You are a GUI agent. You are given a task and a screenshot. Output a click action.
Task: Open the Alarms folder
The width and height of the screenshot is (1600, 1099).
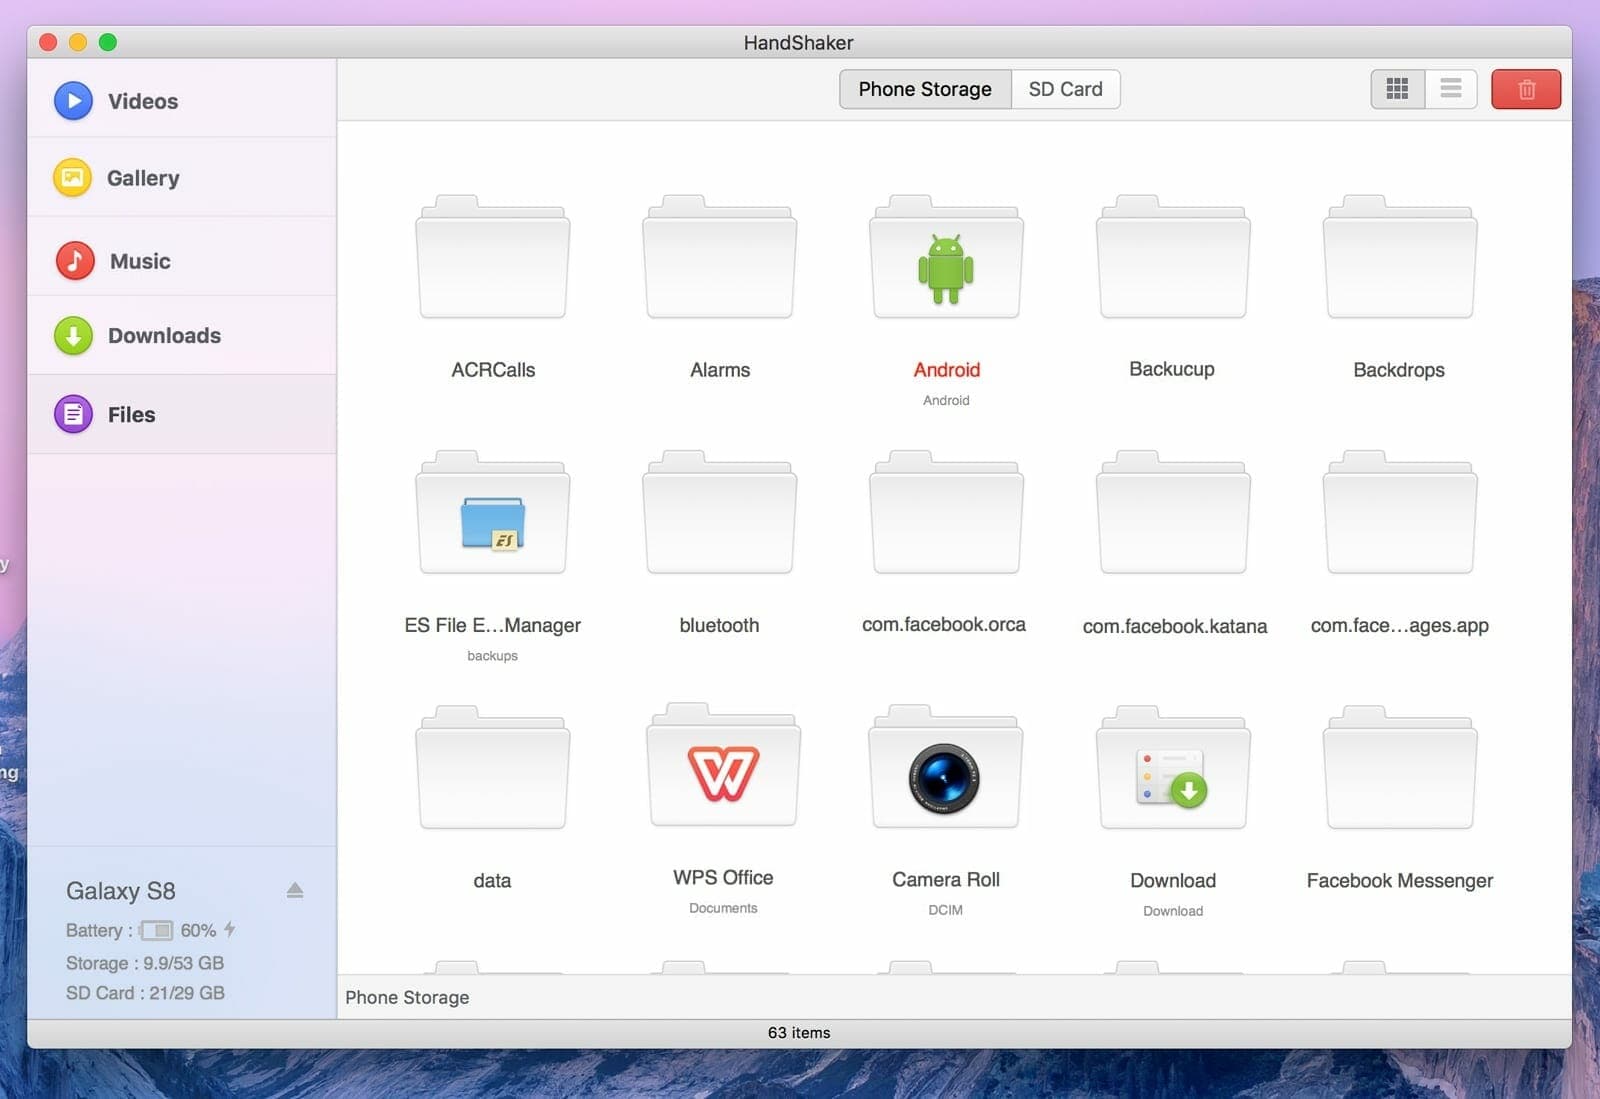click(720, 258)
